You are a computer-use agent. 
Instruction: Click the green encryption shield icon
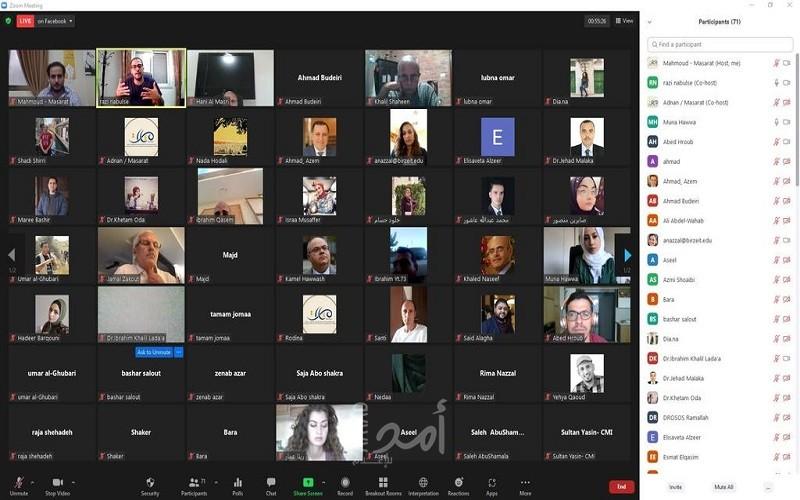coord(8,21)
